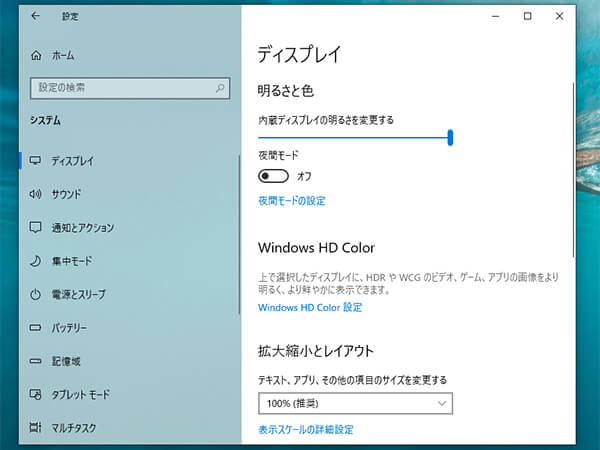Image resolution: width=600 pixels, height=450 pixels.
Task: Click the オフ label beside the night toggle
Action: pyautogui.click(x=304, y=176)
